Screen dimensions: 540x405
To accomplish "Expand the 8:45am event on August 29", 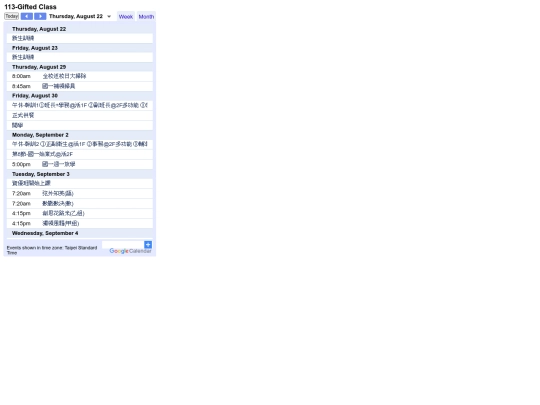I will 80,86.
